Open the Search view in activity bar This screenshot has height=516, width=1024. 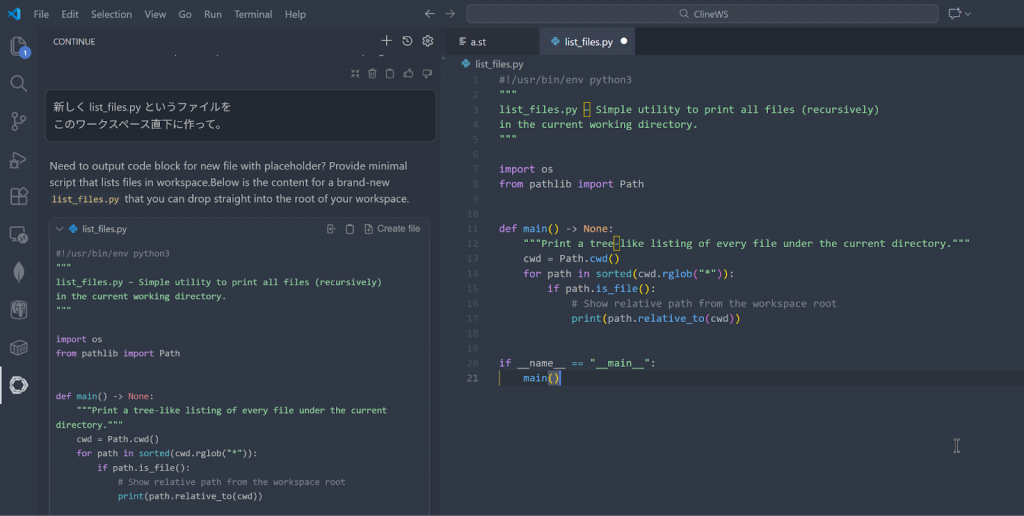click(18, 83)
